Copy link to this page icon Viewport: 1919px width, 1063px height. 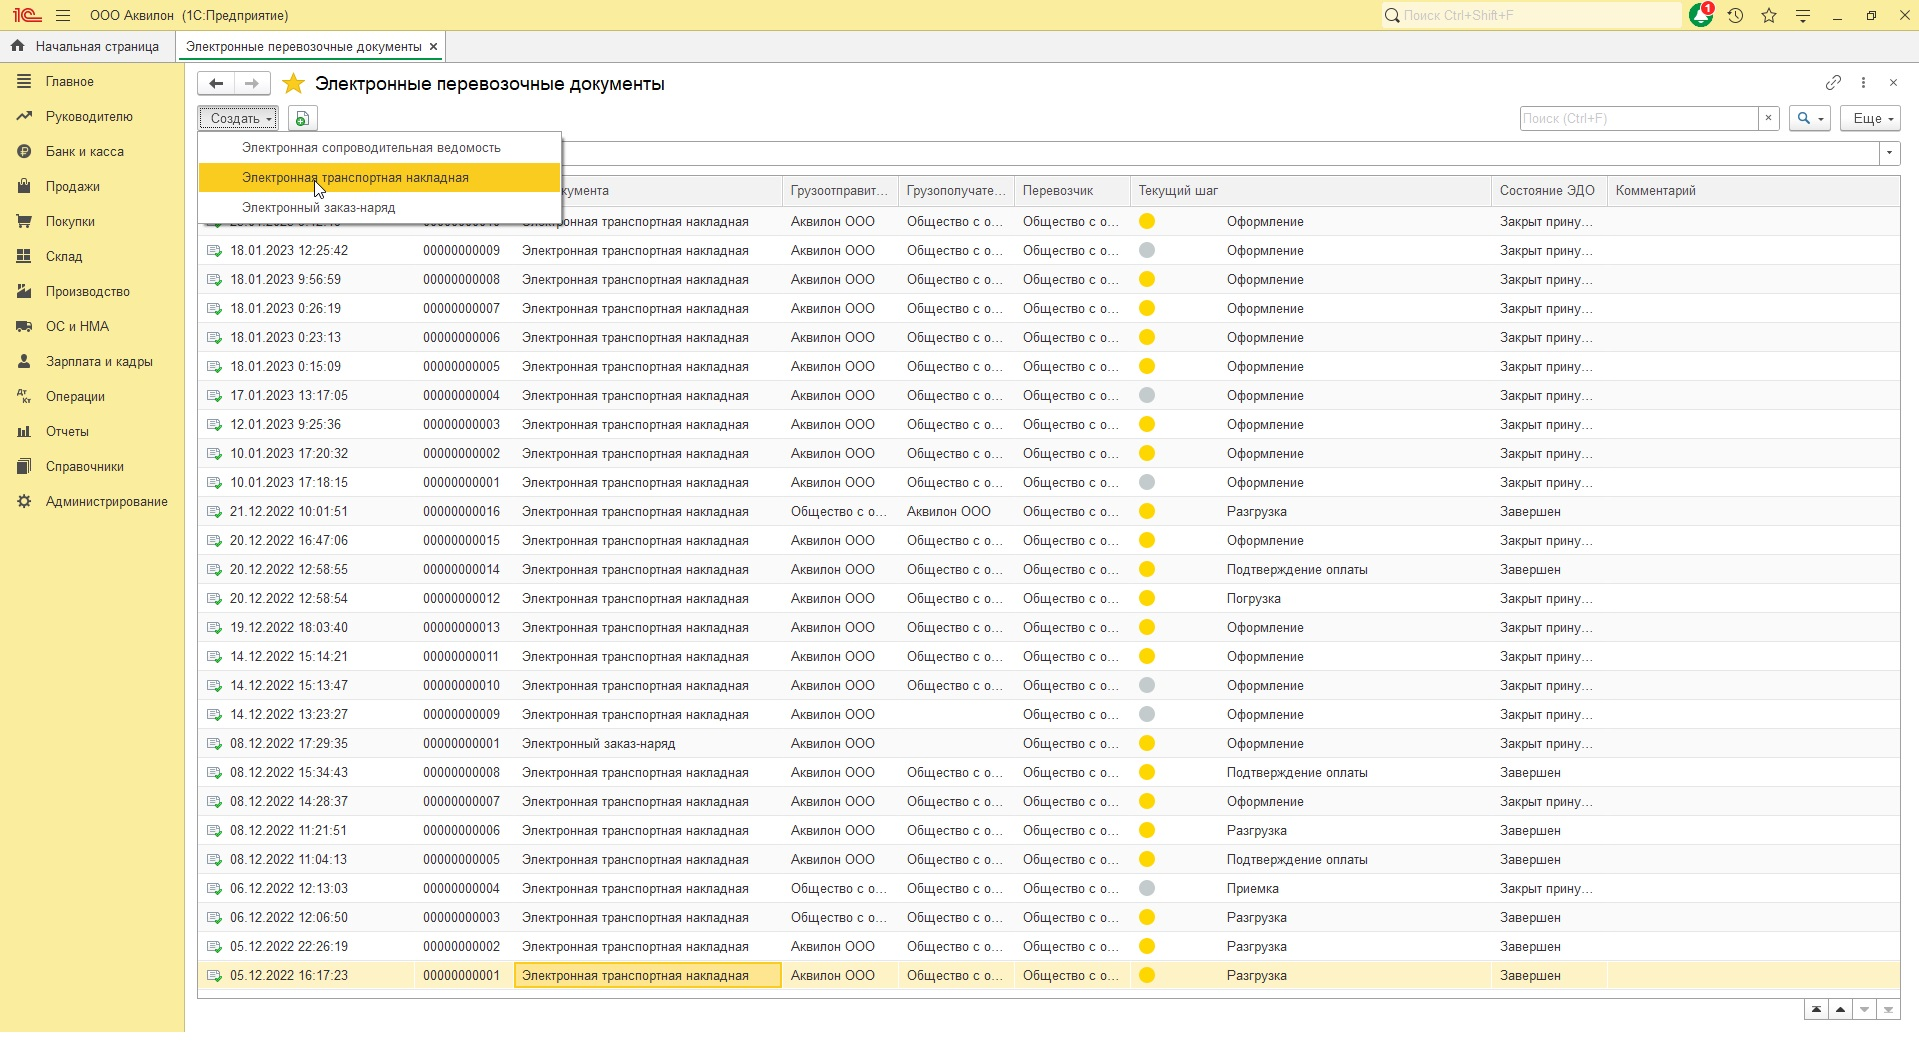click(1833, 83)
